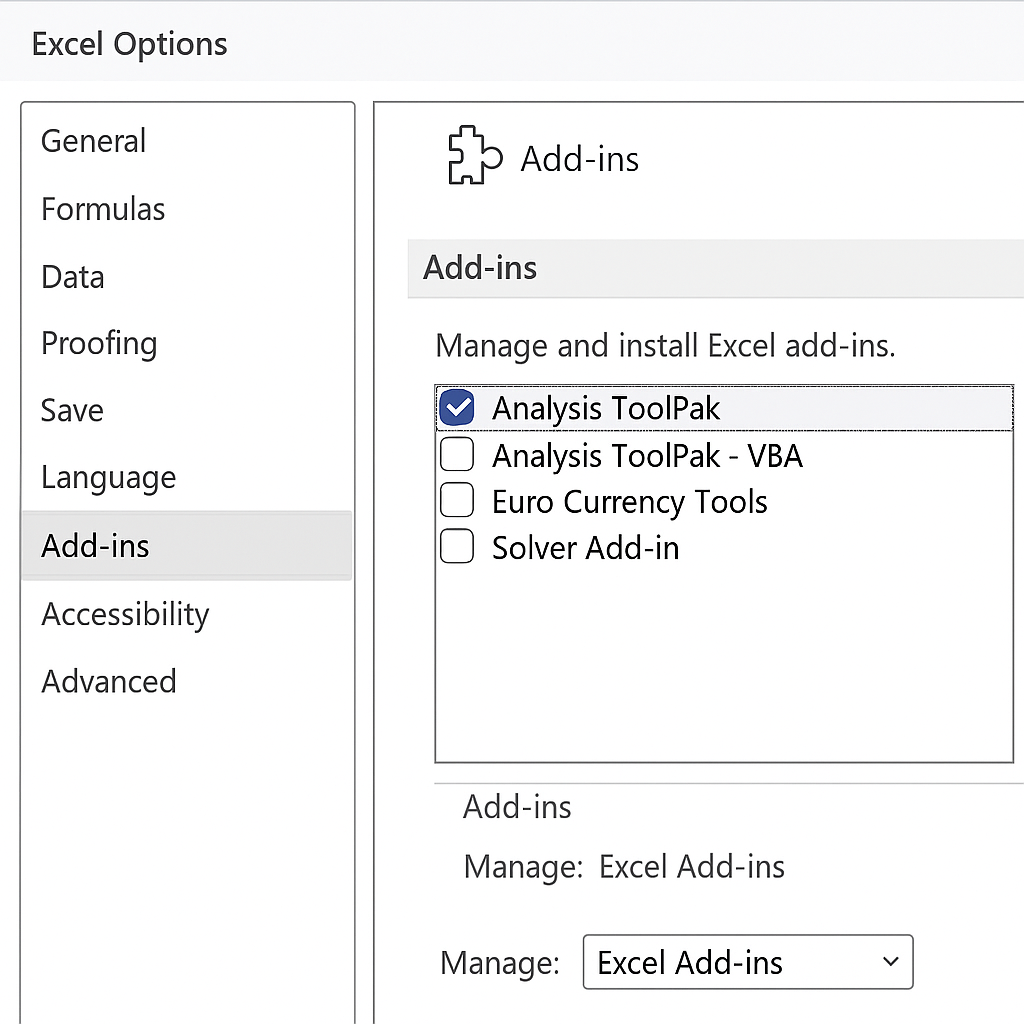Viewport: 1024px width, 1024px height.
Task: Click the bold Add-ins section header
Action: coord(480,268)
